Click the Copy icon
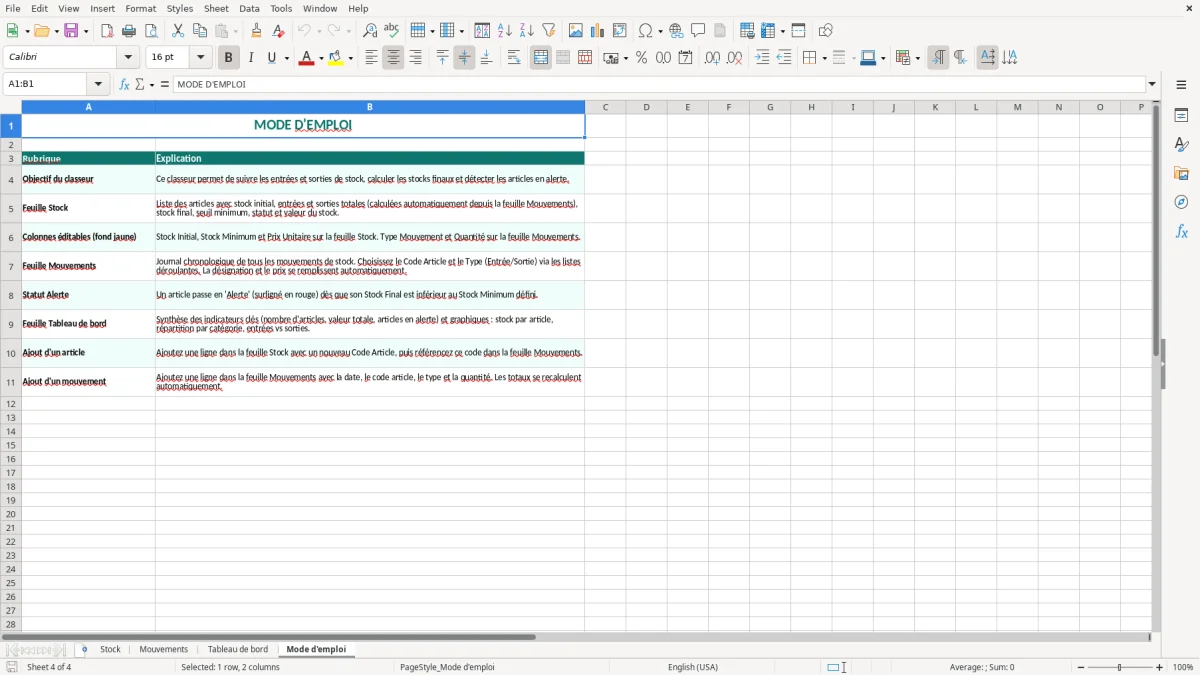Screen dimensions: 1200x675 pyautogui.click(x=199, y=31)
